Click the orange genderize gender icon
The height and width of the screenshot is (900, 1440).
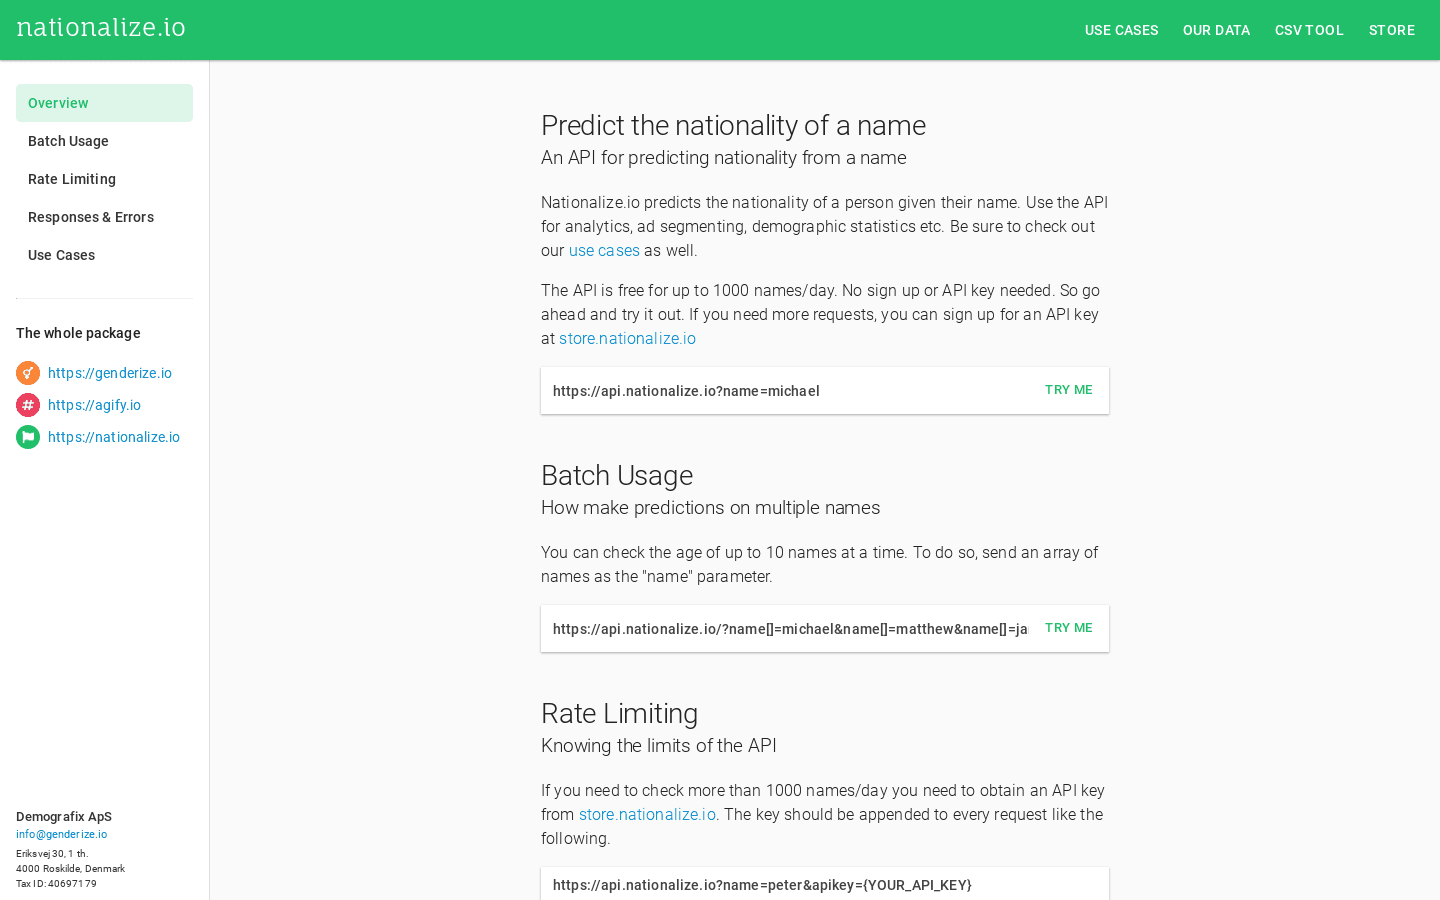(28, 373)
